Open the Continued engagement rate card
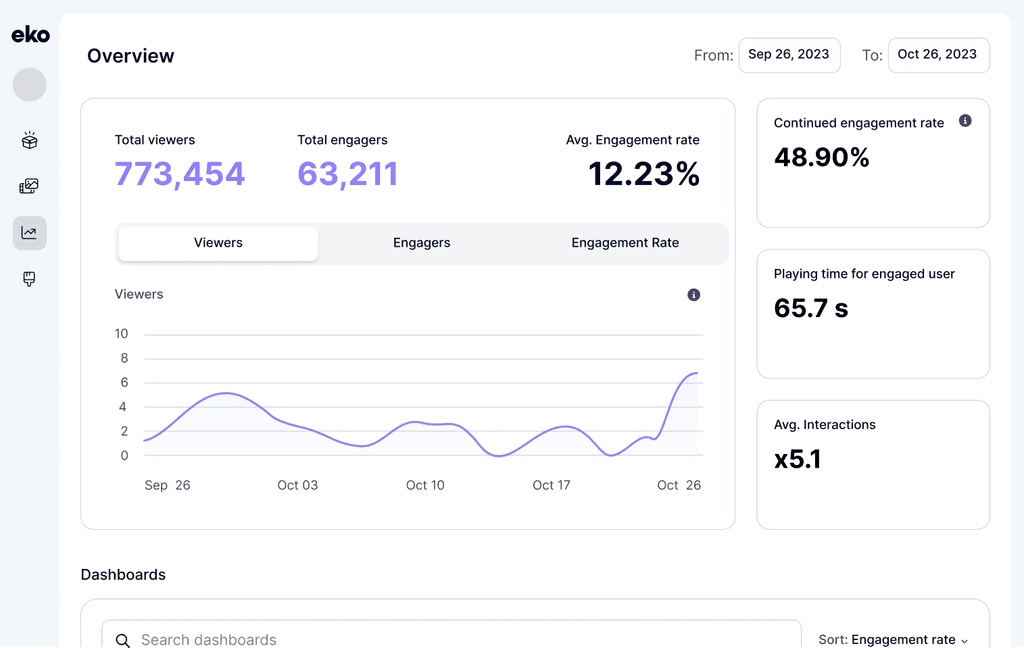This screenshot has width=1024, height=648. coord(872,163)
